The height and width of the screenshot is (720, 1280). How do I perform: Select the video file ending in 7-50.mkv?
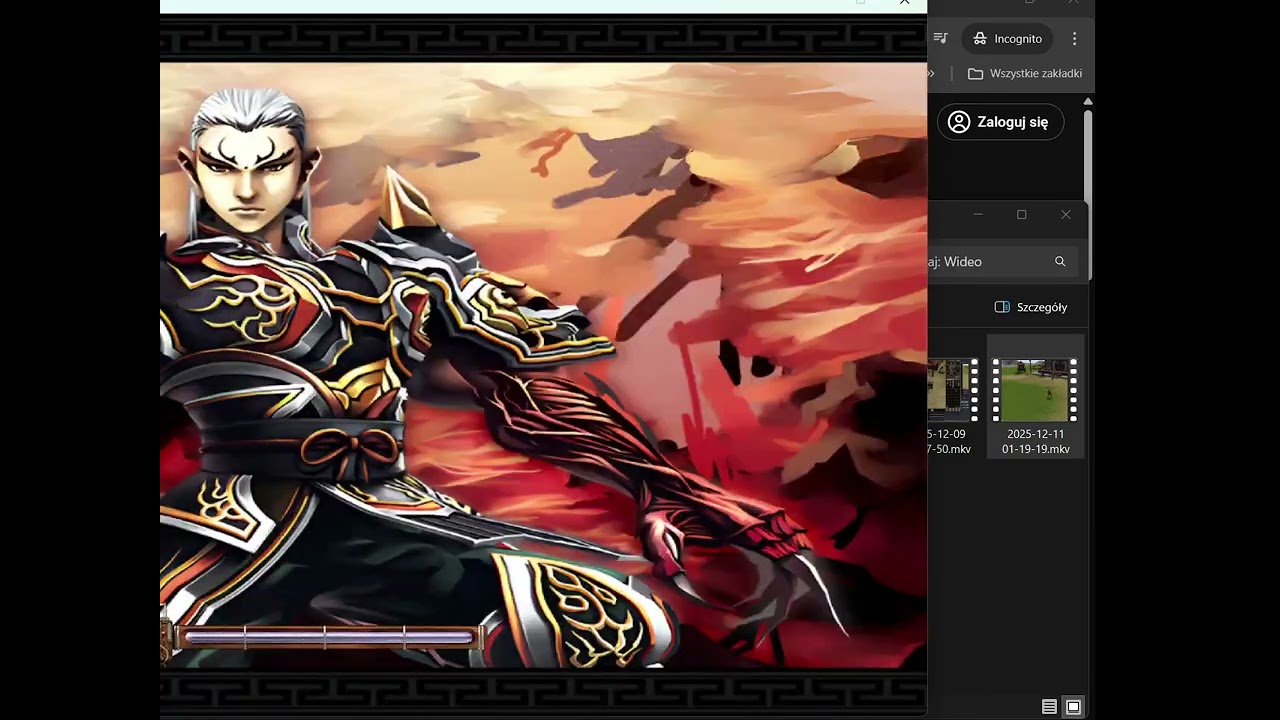tap(953, 396)
